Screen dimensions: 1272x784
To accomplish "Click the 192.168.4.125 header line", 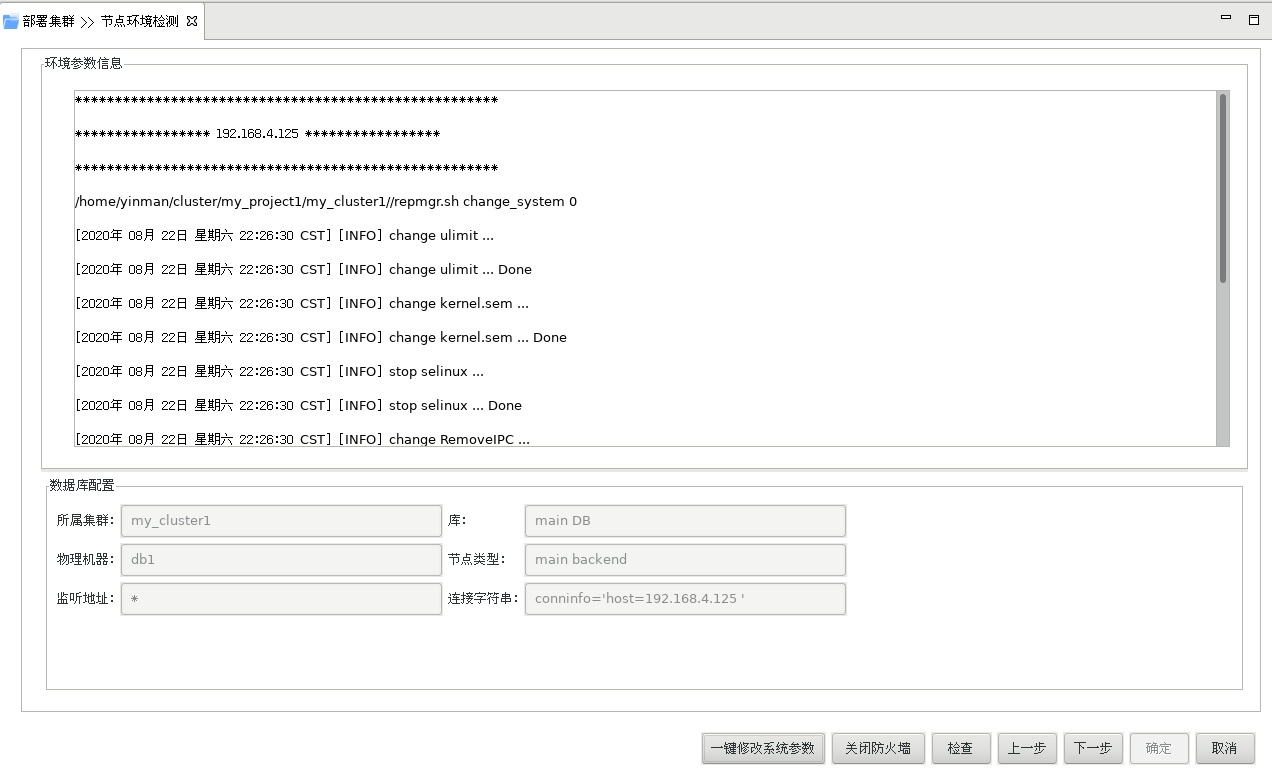I will click(x=257, y=134).
